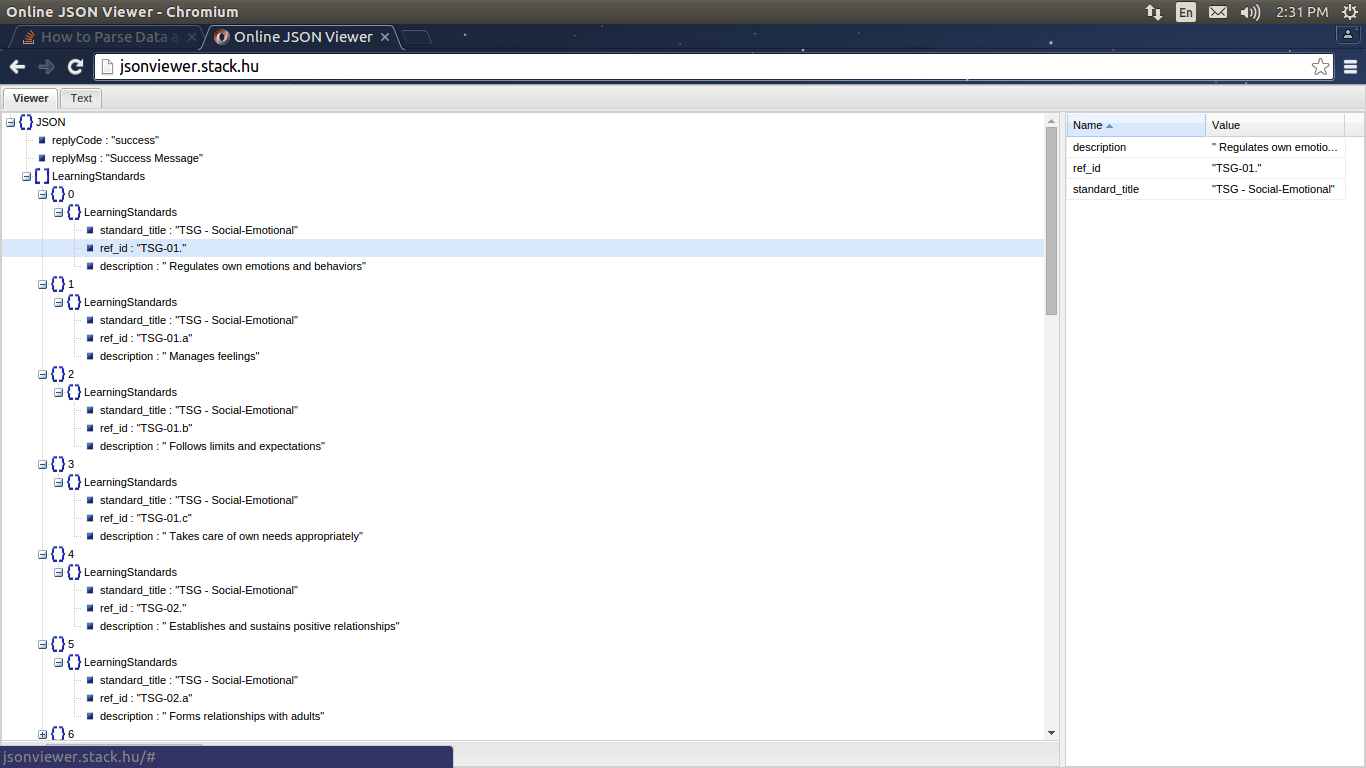Viewport: 1366px width, 768px height.
Task: Collapse array item 2
Action: point(43,374)
